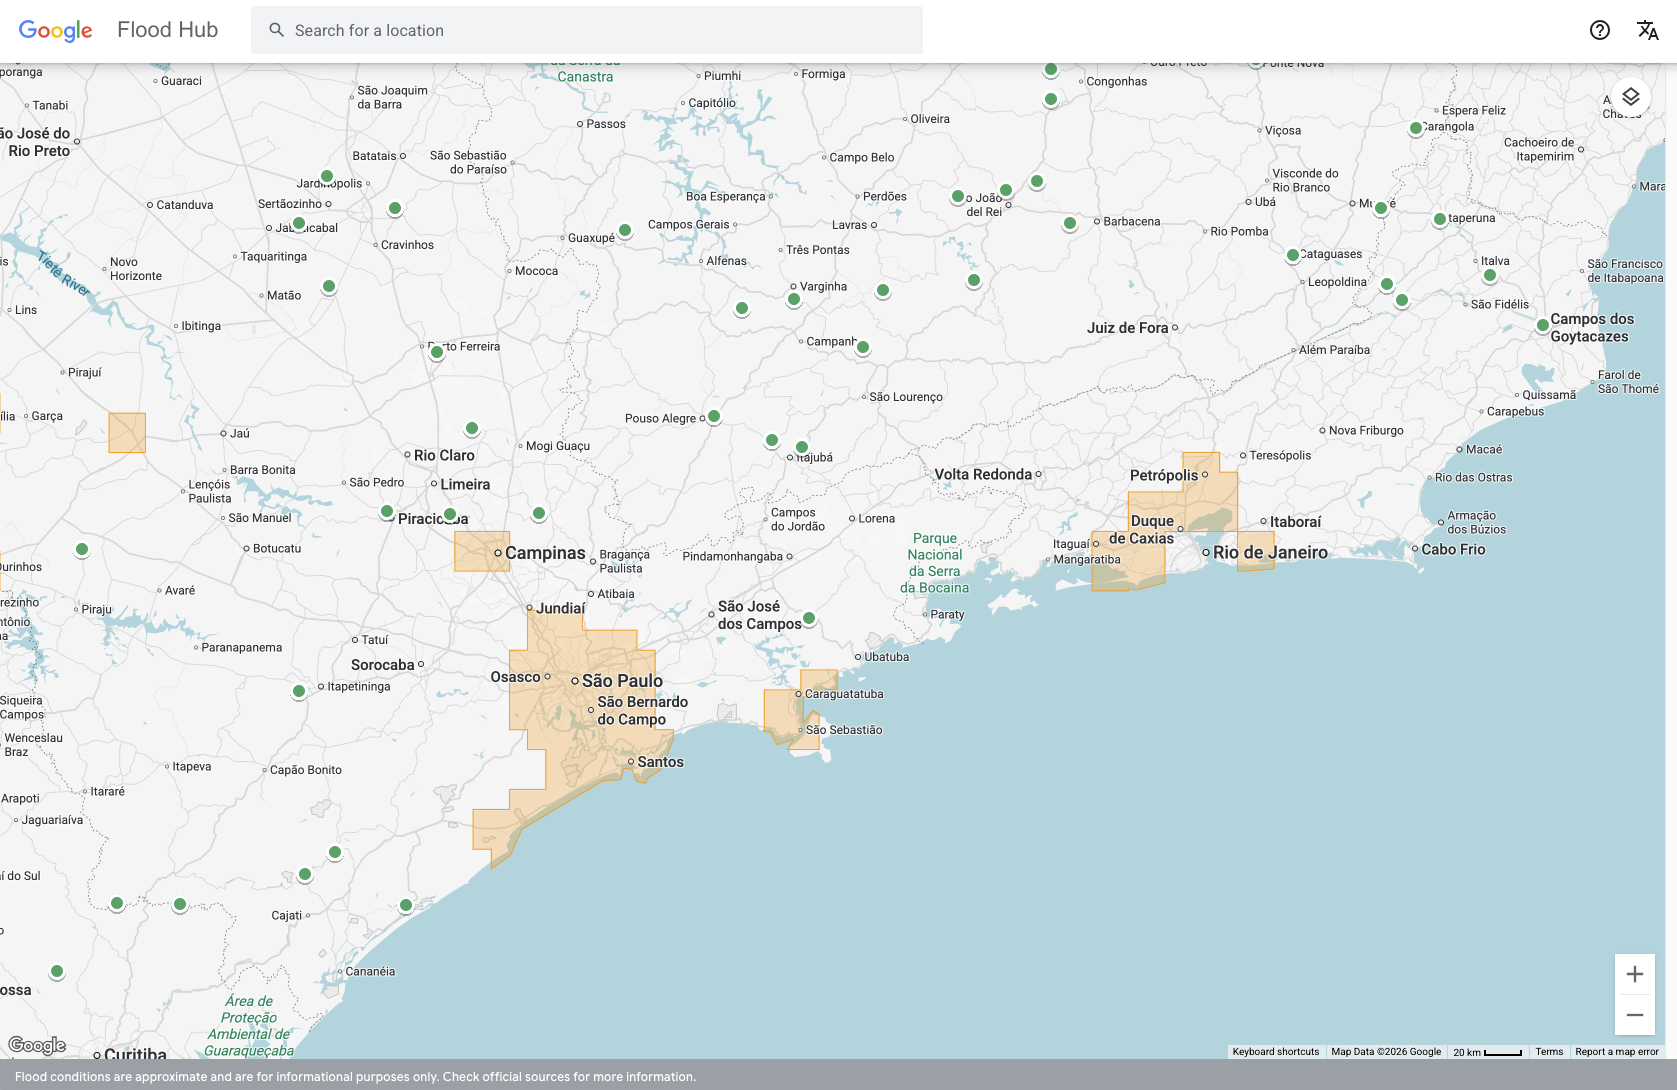Open the Terms link
1677x1090 pixels.
pyautogui.click(x=1549, y=1052)
